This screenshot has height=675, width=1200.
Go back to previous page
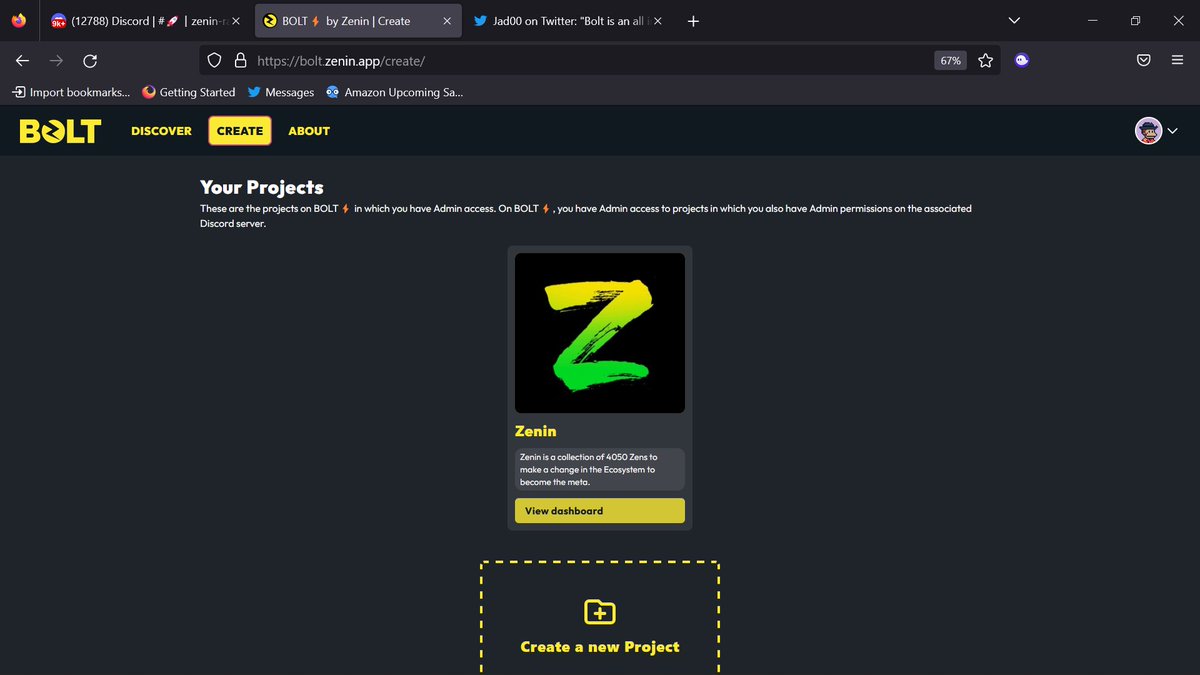pyautogui.click(x=22, y=61)
